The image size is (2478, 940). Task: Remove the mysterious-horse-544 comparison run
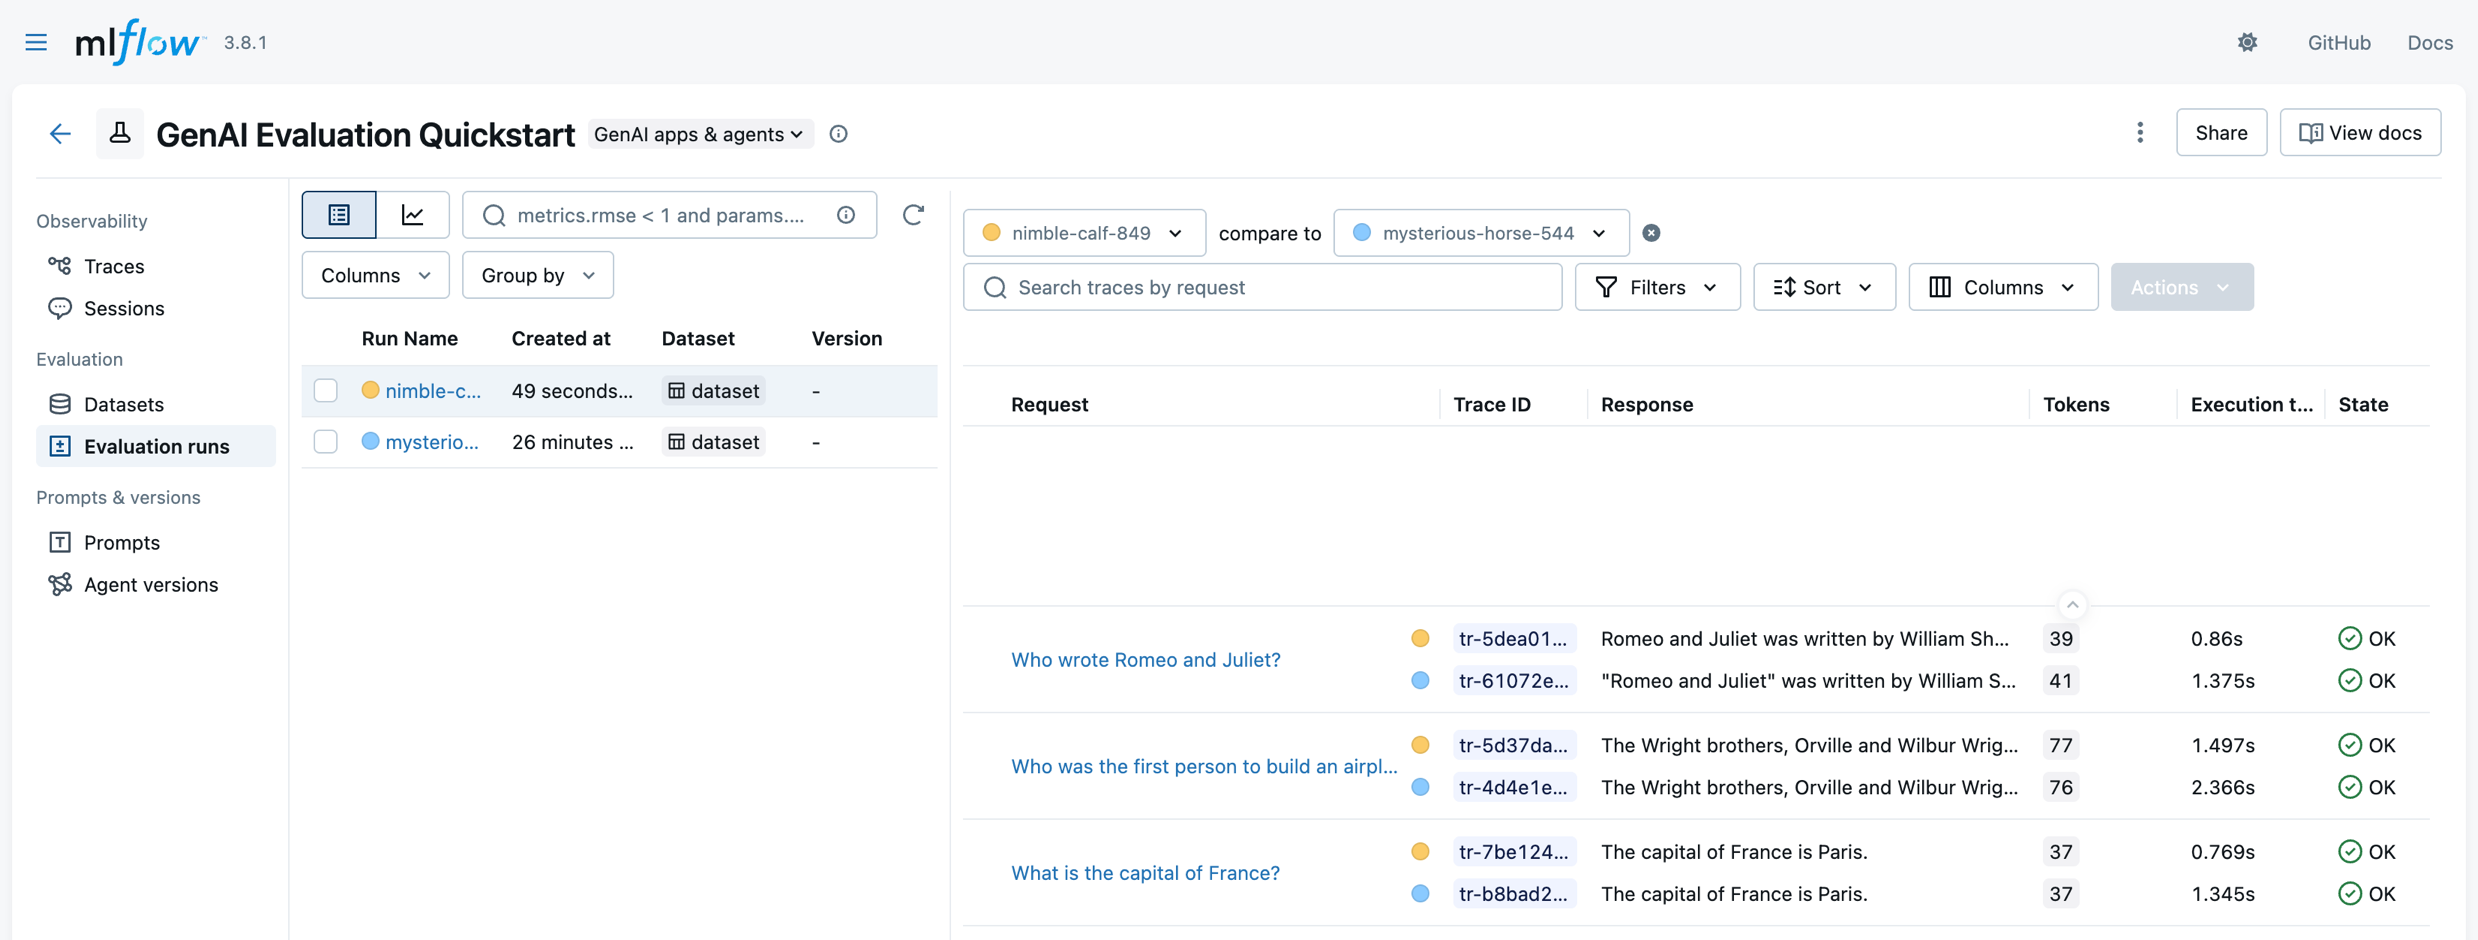(x=1651, y=233)
